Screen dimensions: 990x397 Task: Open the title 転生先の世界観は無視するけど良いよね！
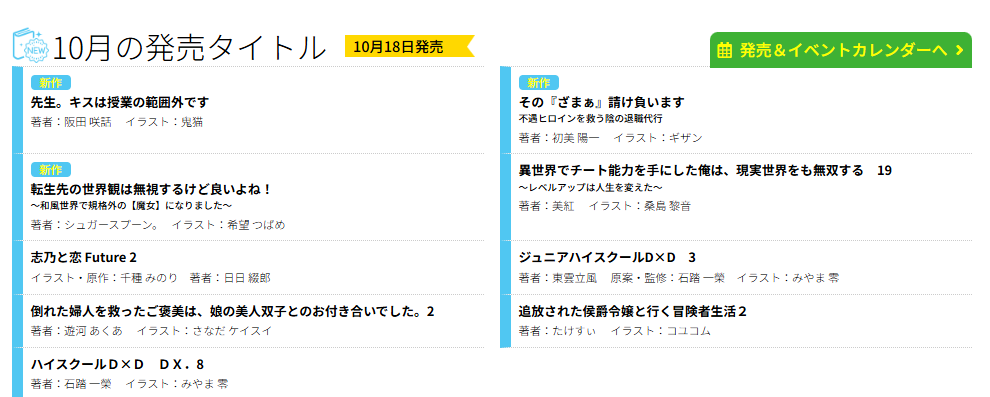152,189
